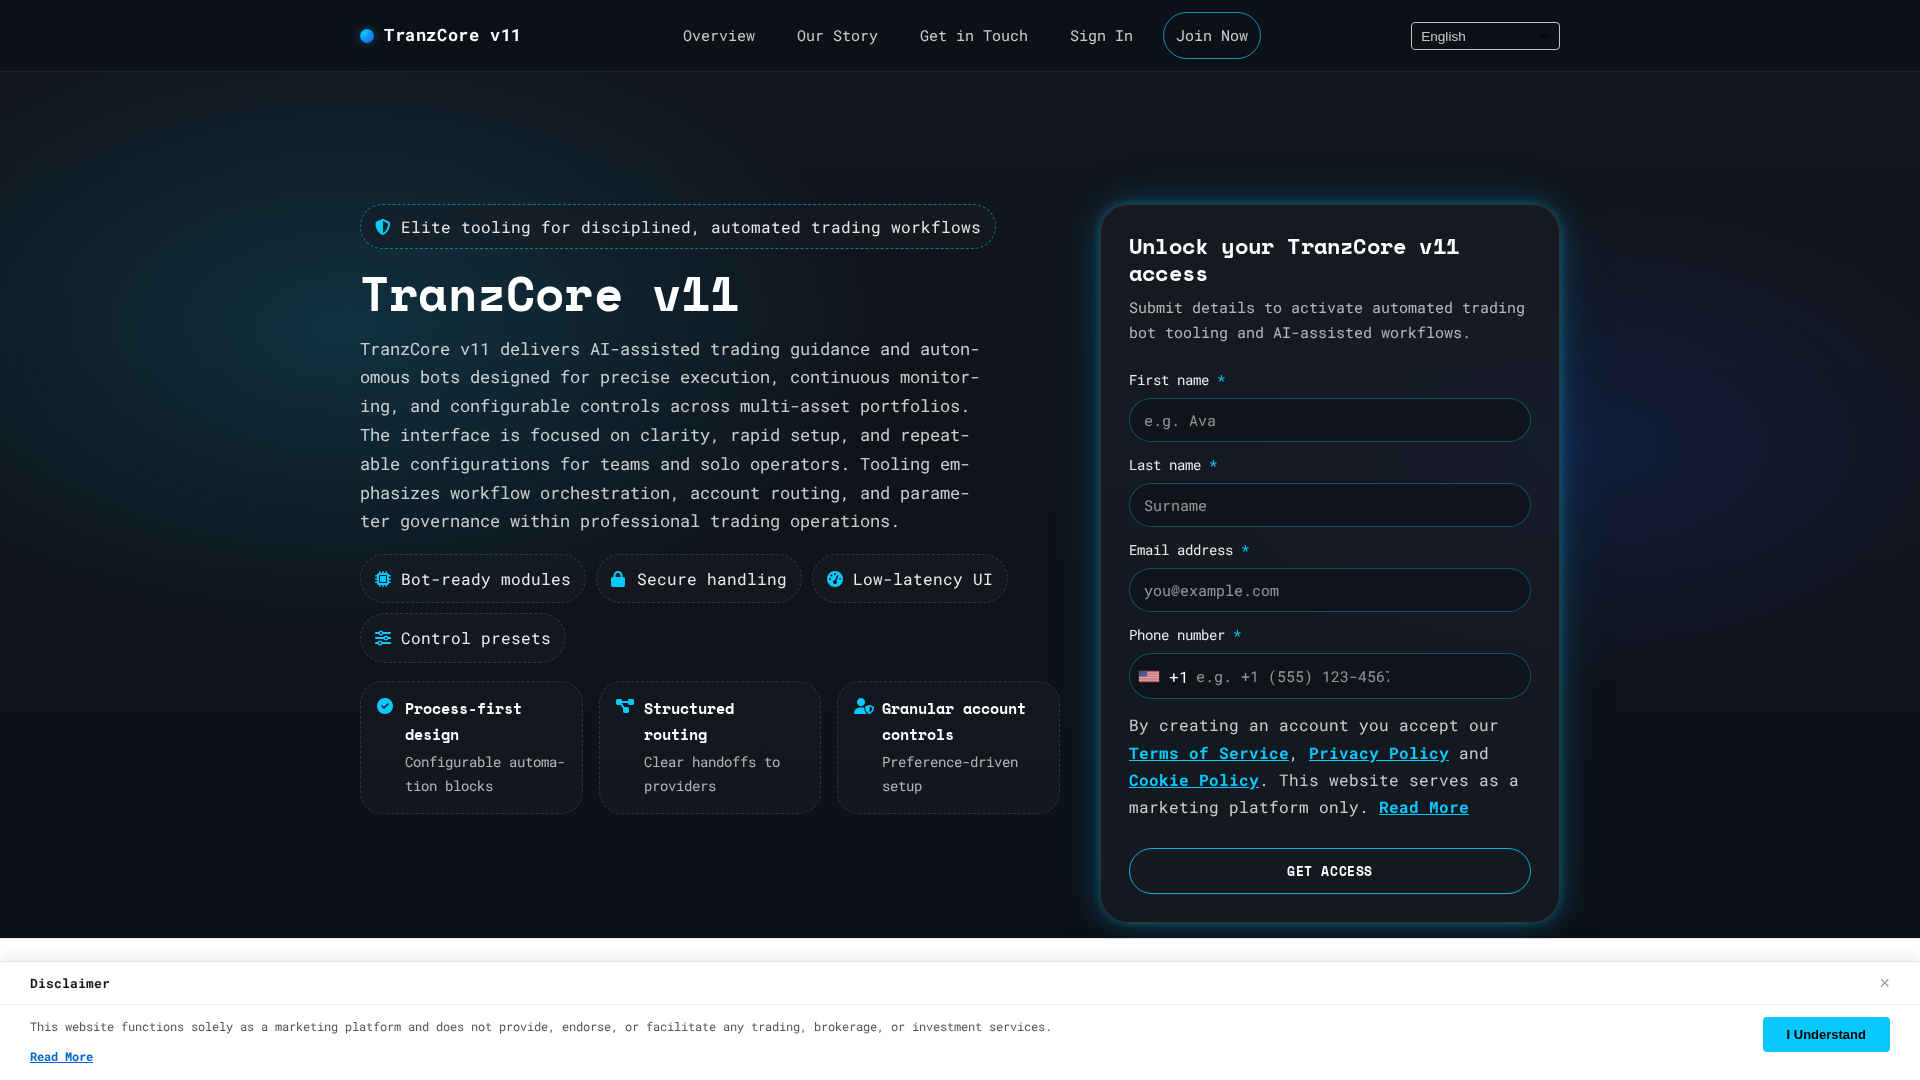Click the Unlock your TranzCore v11 access heading
Screen dimensions: 1920x1080
pyautogui.click(x=1294, y=260)
